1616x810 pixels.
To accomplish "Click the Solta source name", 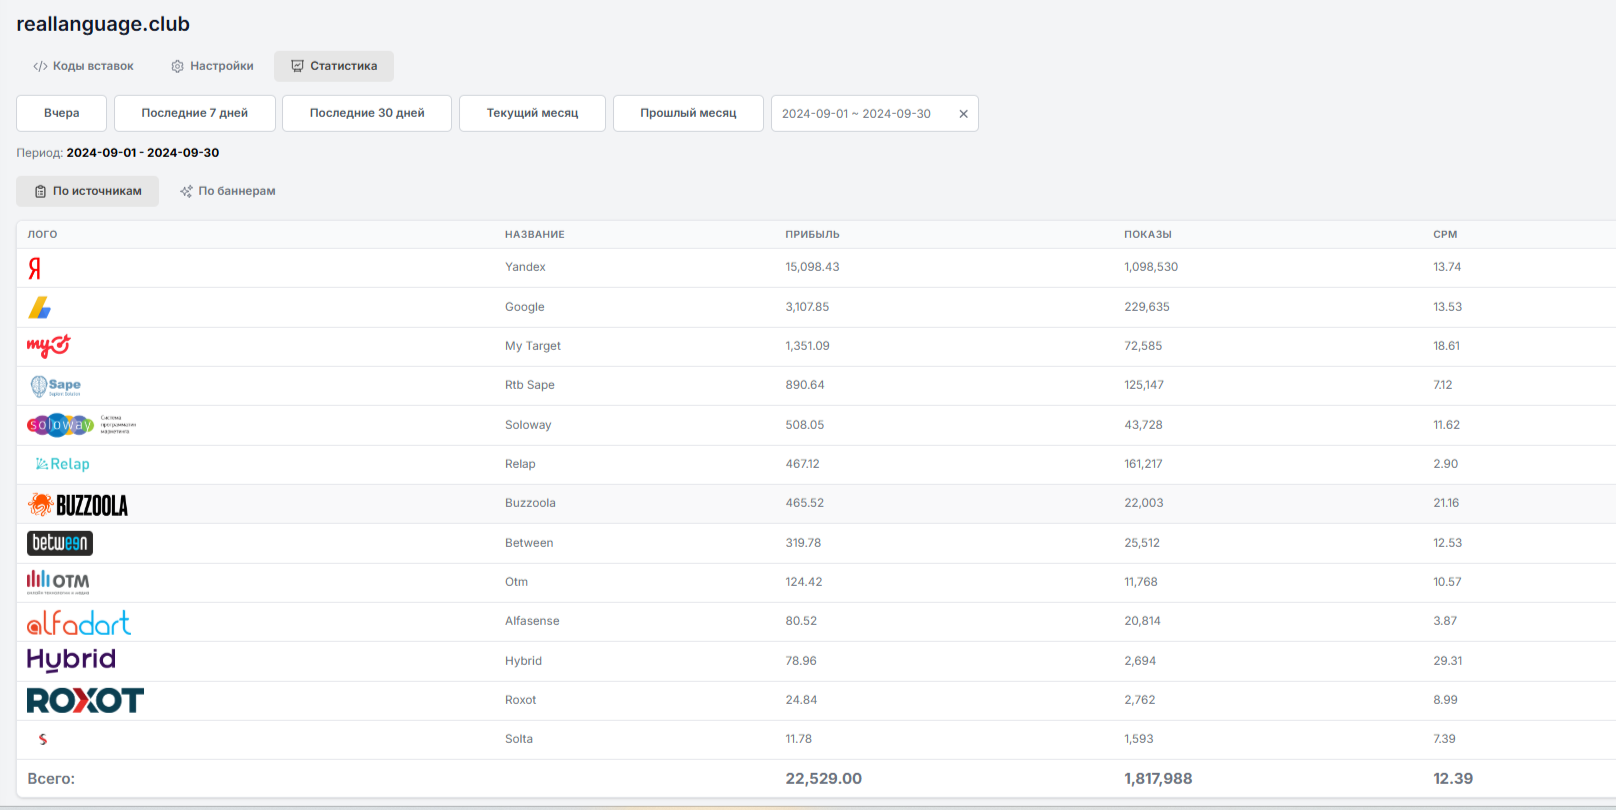I will (x=519, y=739).
